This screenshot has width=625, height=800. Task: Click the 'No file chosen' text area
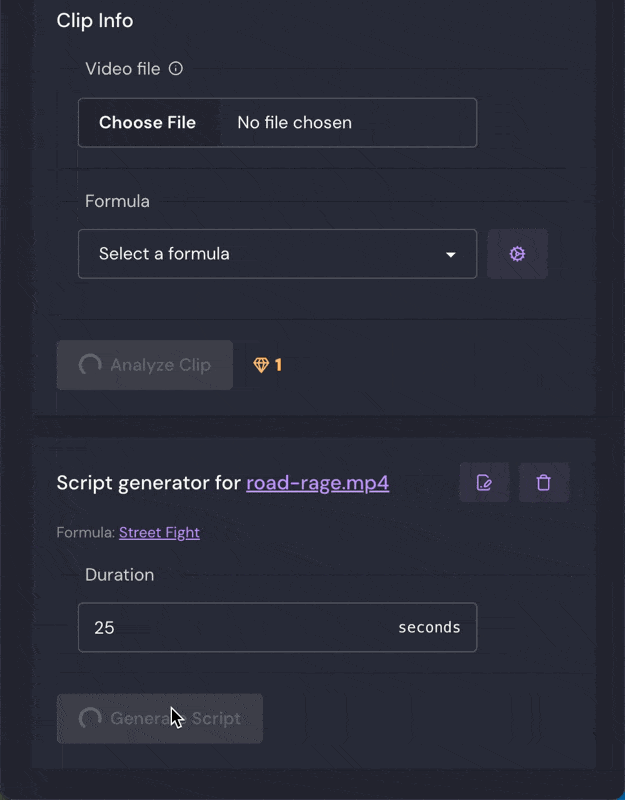294,122
